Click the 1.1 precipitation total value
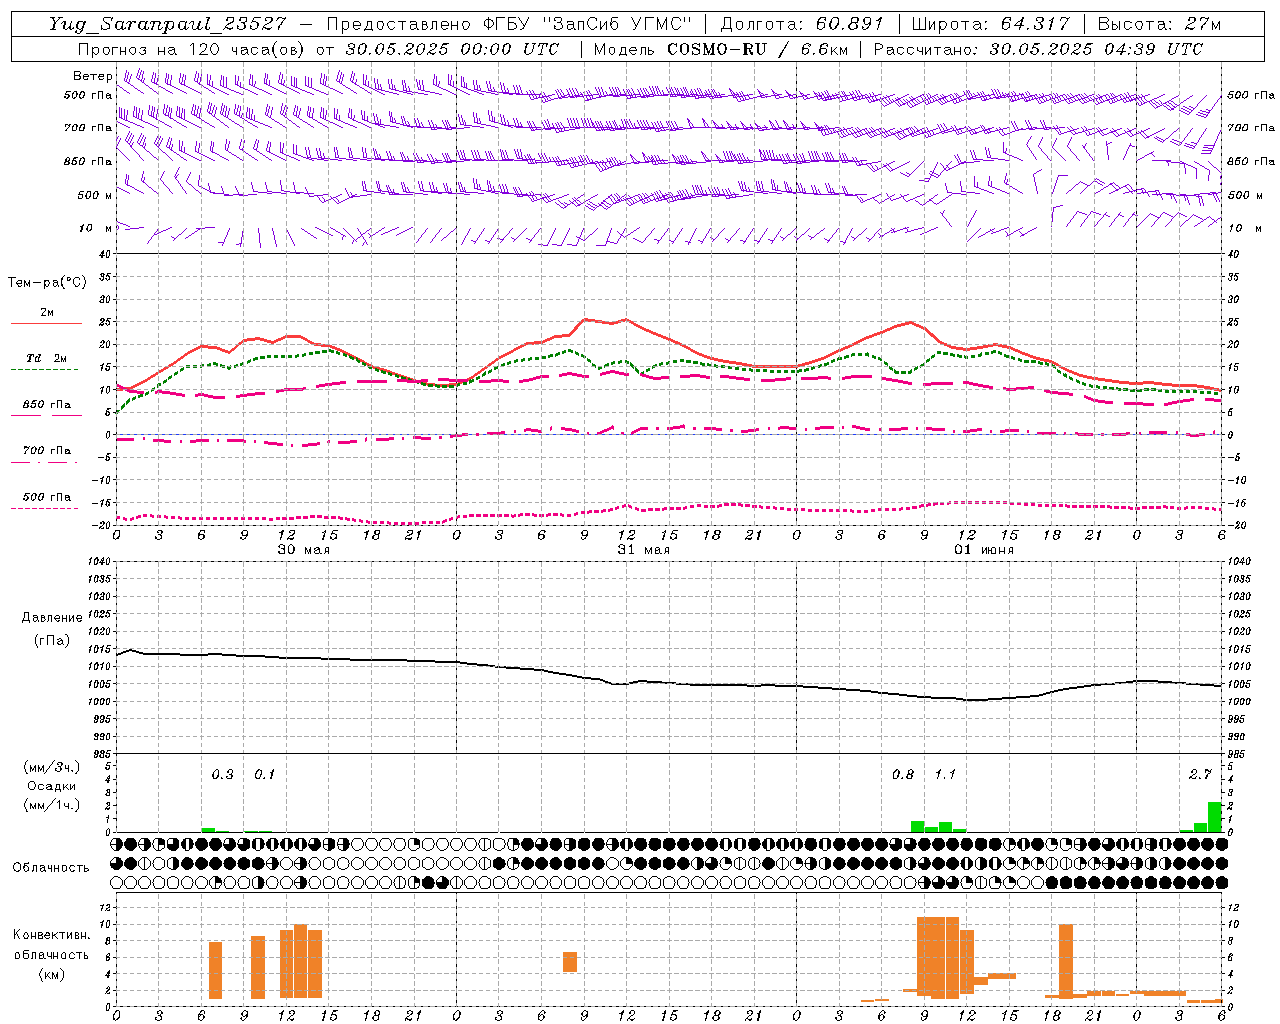This screenshot has height=1024, width=1280. point(945,774)
